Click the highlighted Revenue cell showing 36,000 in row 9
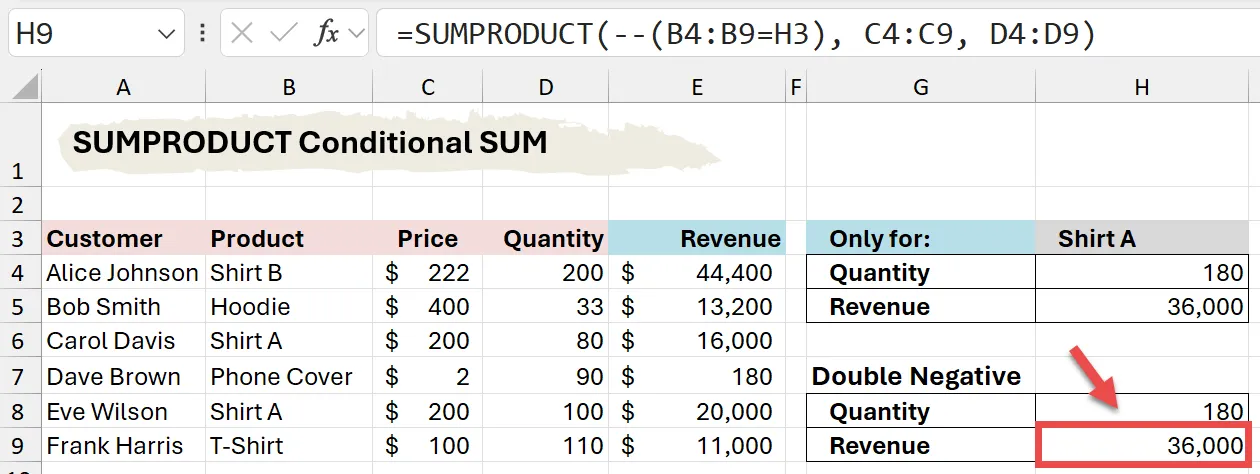The height and width of the screenshot is (474, 1260). click(x=1141, y=446)
